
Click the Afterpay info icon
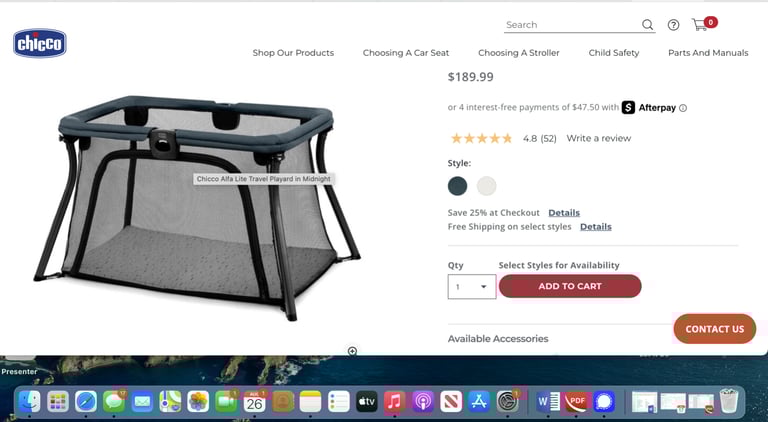(x=683, y=108)
